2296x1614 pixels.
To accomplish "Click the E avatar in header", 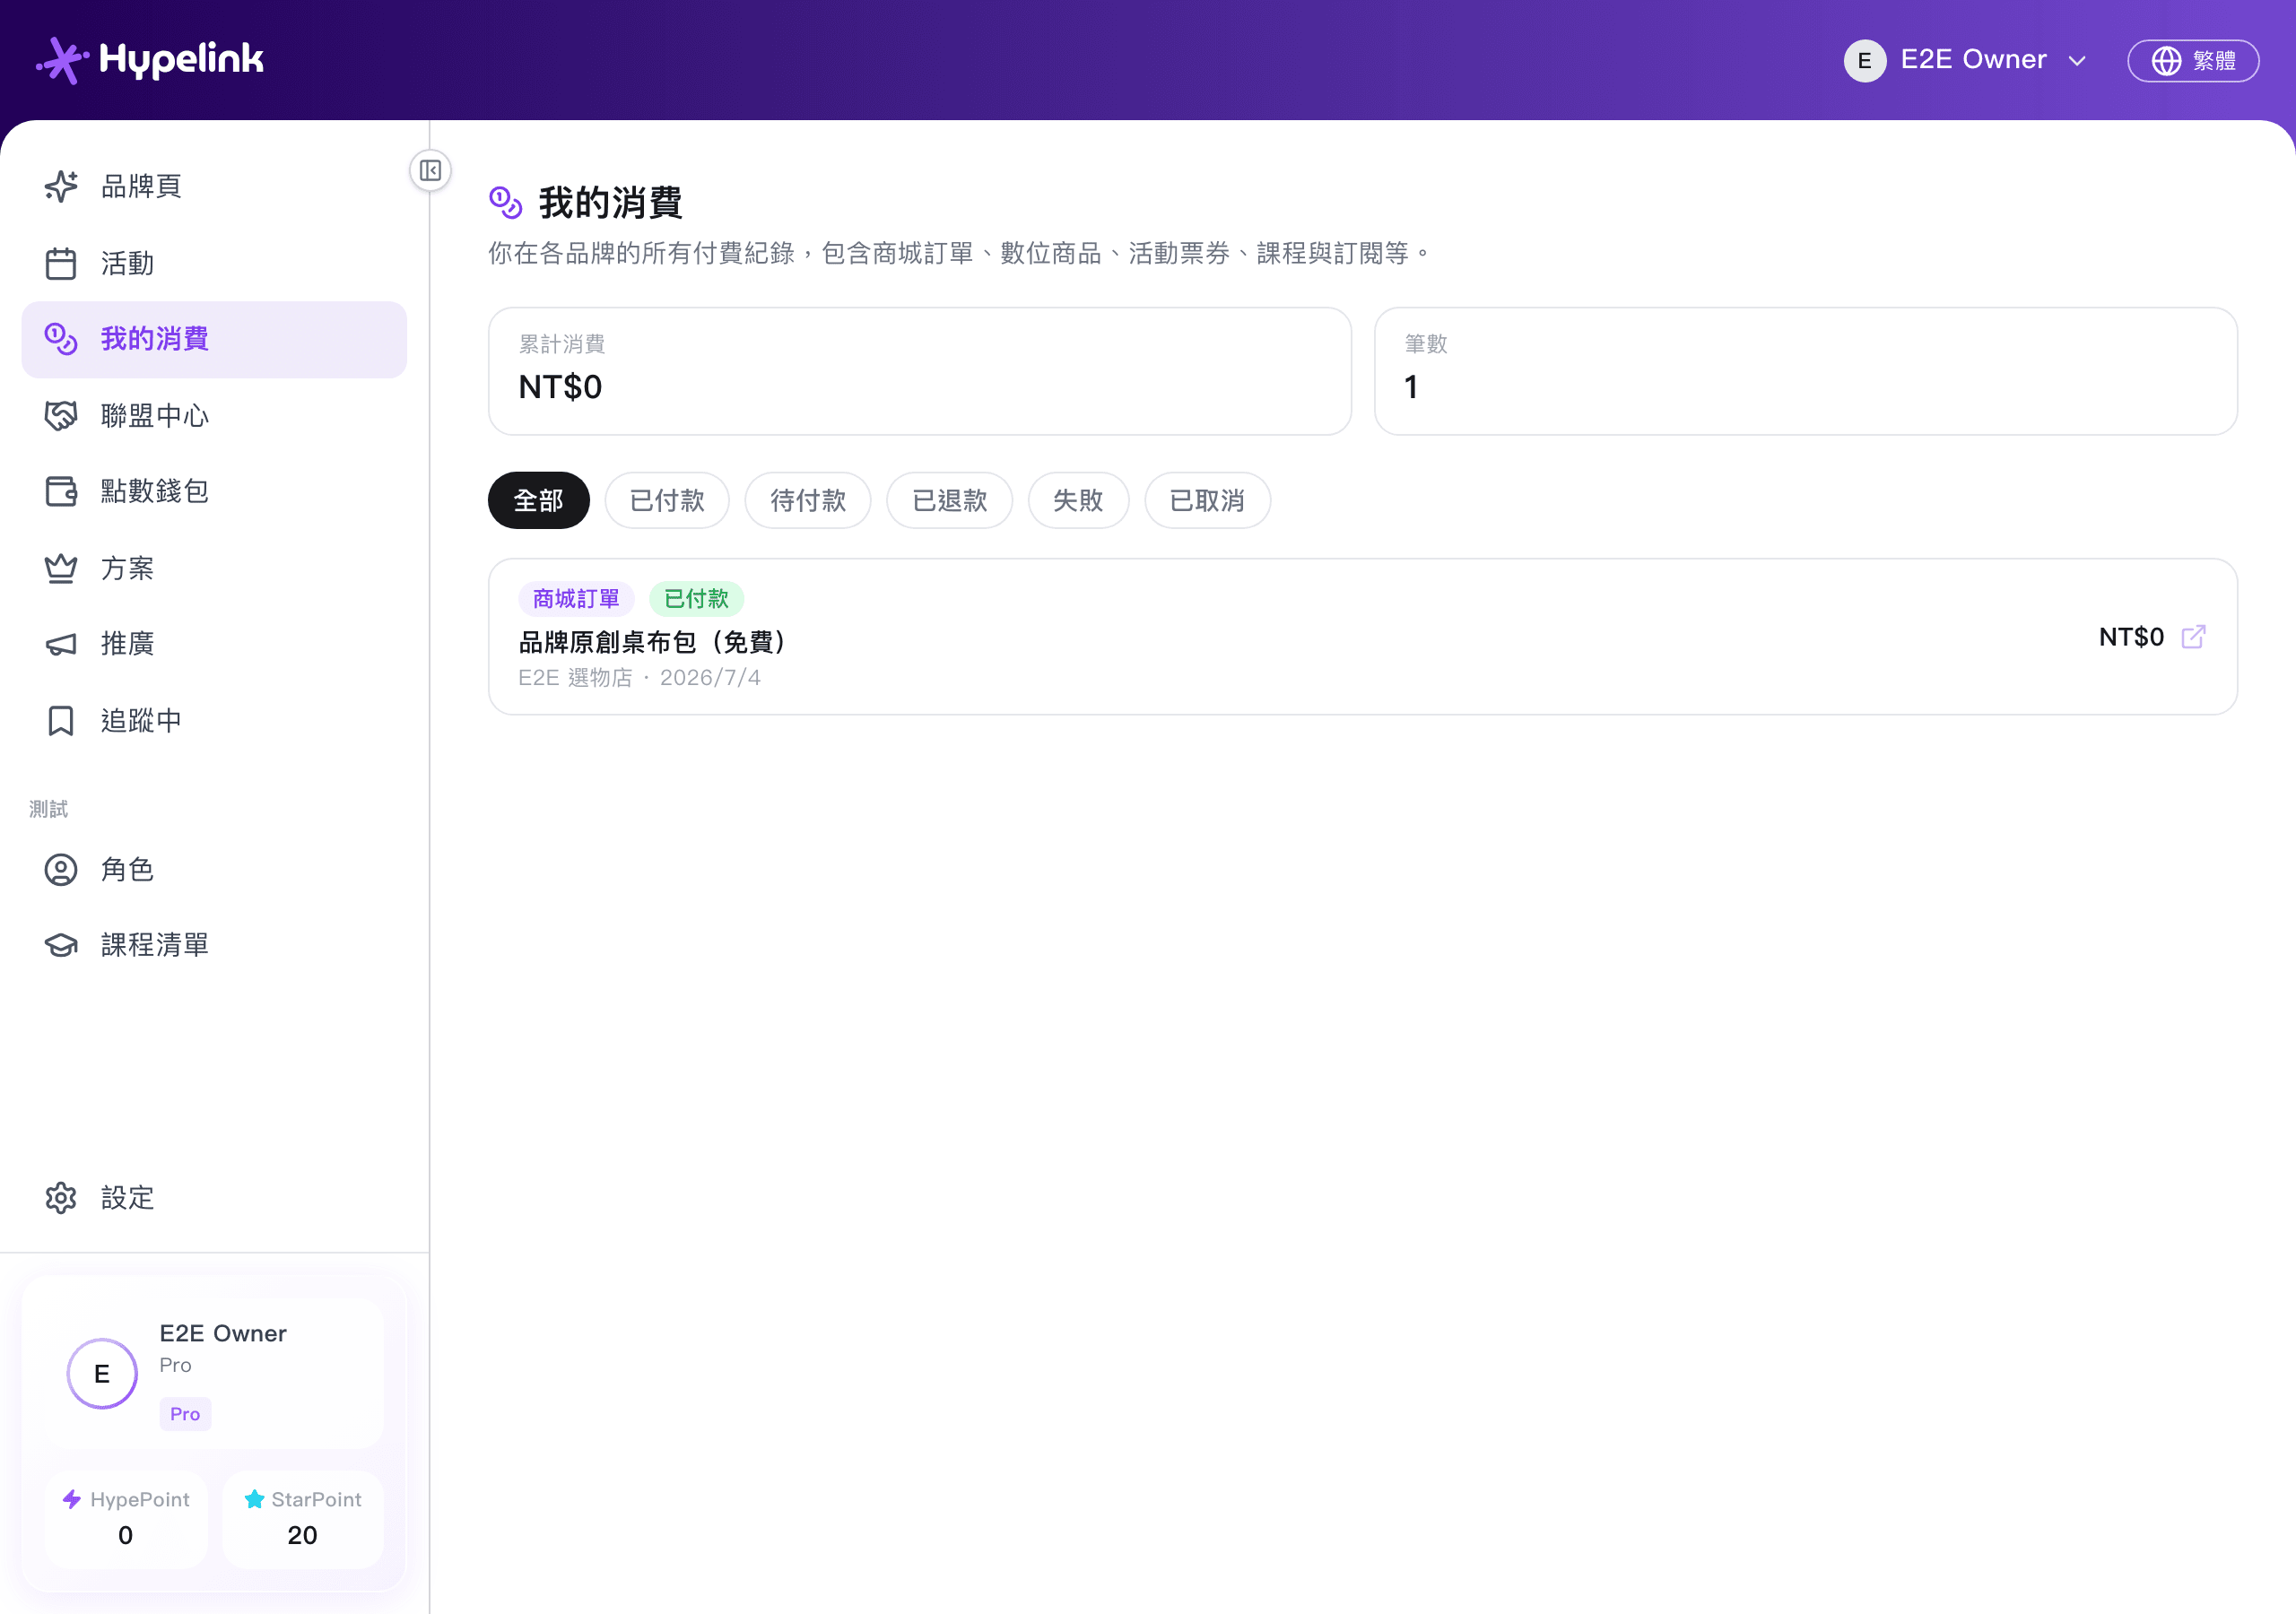I will point(1865,61).
